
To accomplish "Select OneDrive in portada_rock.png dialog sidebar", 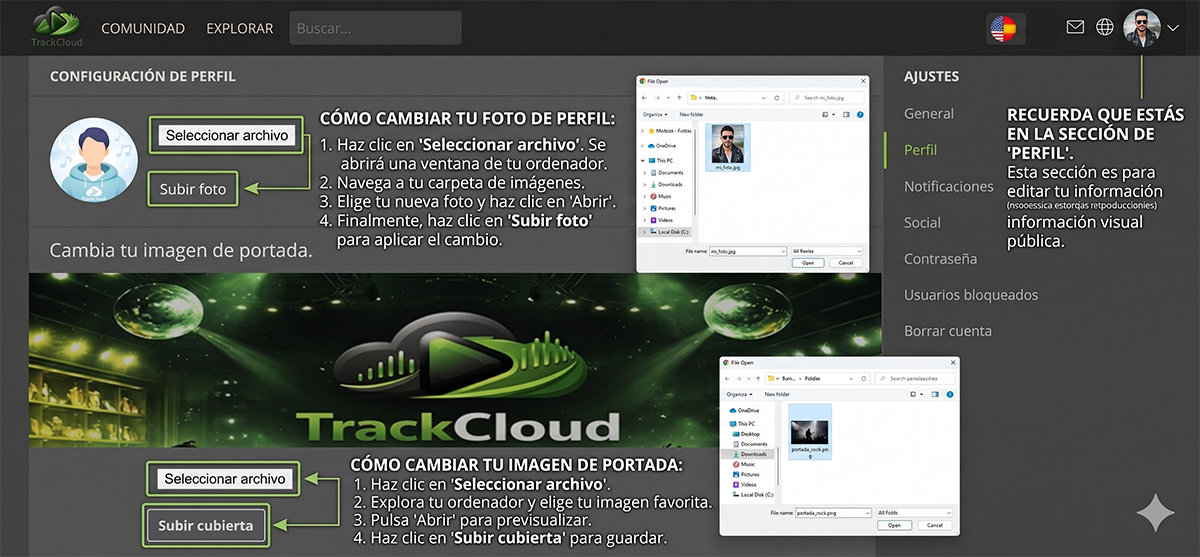I will pos(744,410).
